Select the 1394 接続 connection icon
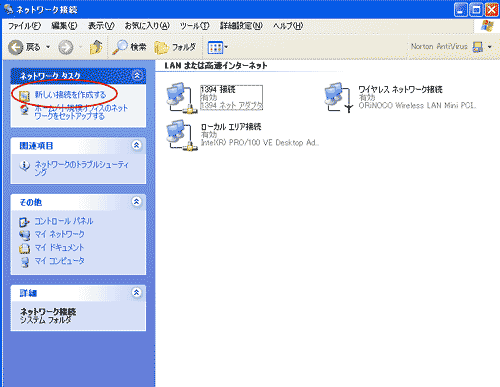 tap(181, 98)
